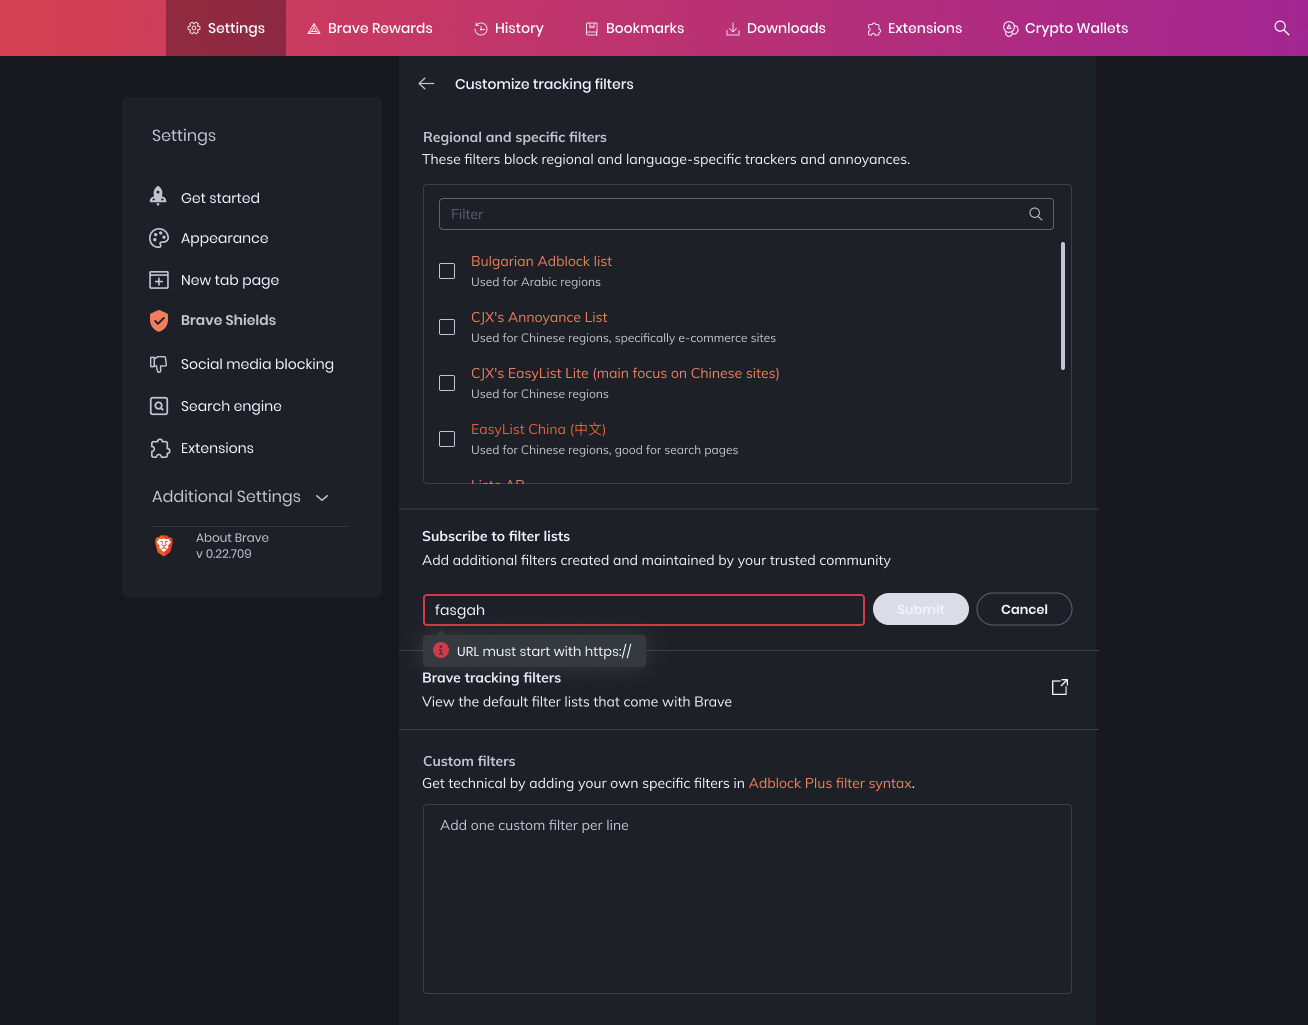This screenshot has height=1025, width=1308.
Task: Click the Additional Settings label
Action: pos(226,496)
